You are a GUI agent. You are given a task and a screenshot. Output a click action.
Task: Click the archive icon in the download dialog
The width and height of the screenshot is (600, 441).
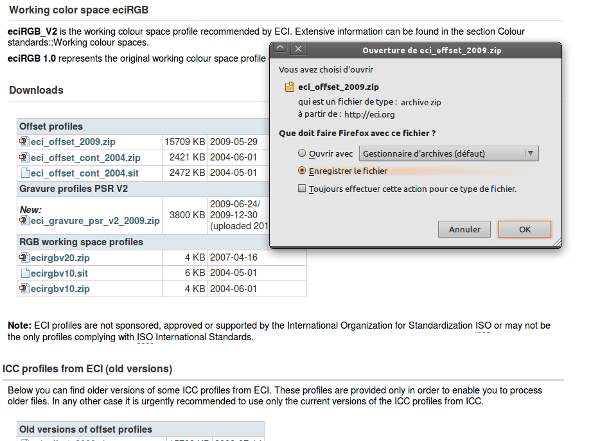click(x=289, y=87)
